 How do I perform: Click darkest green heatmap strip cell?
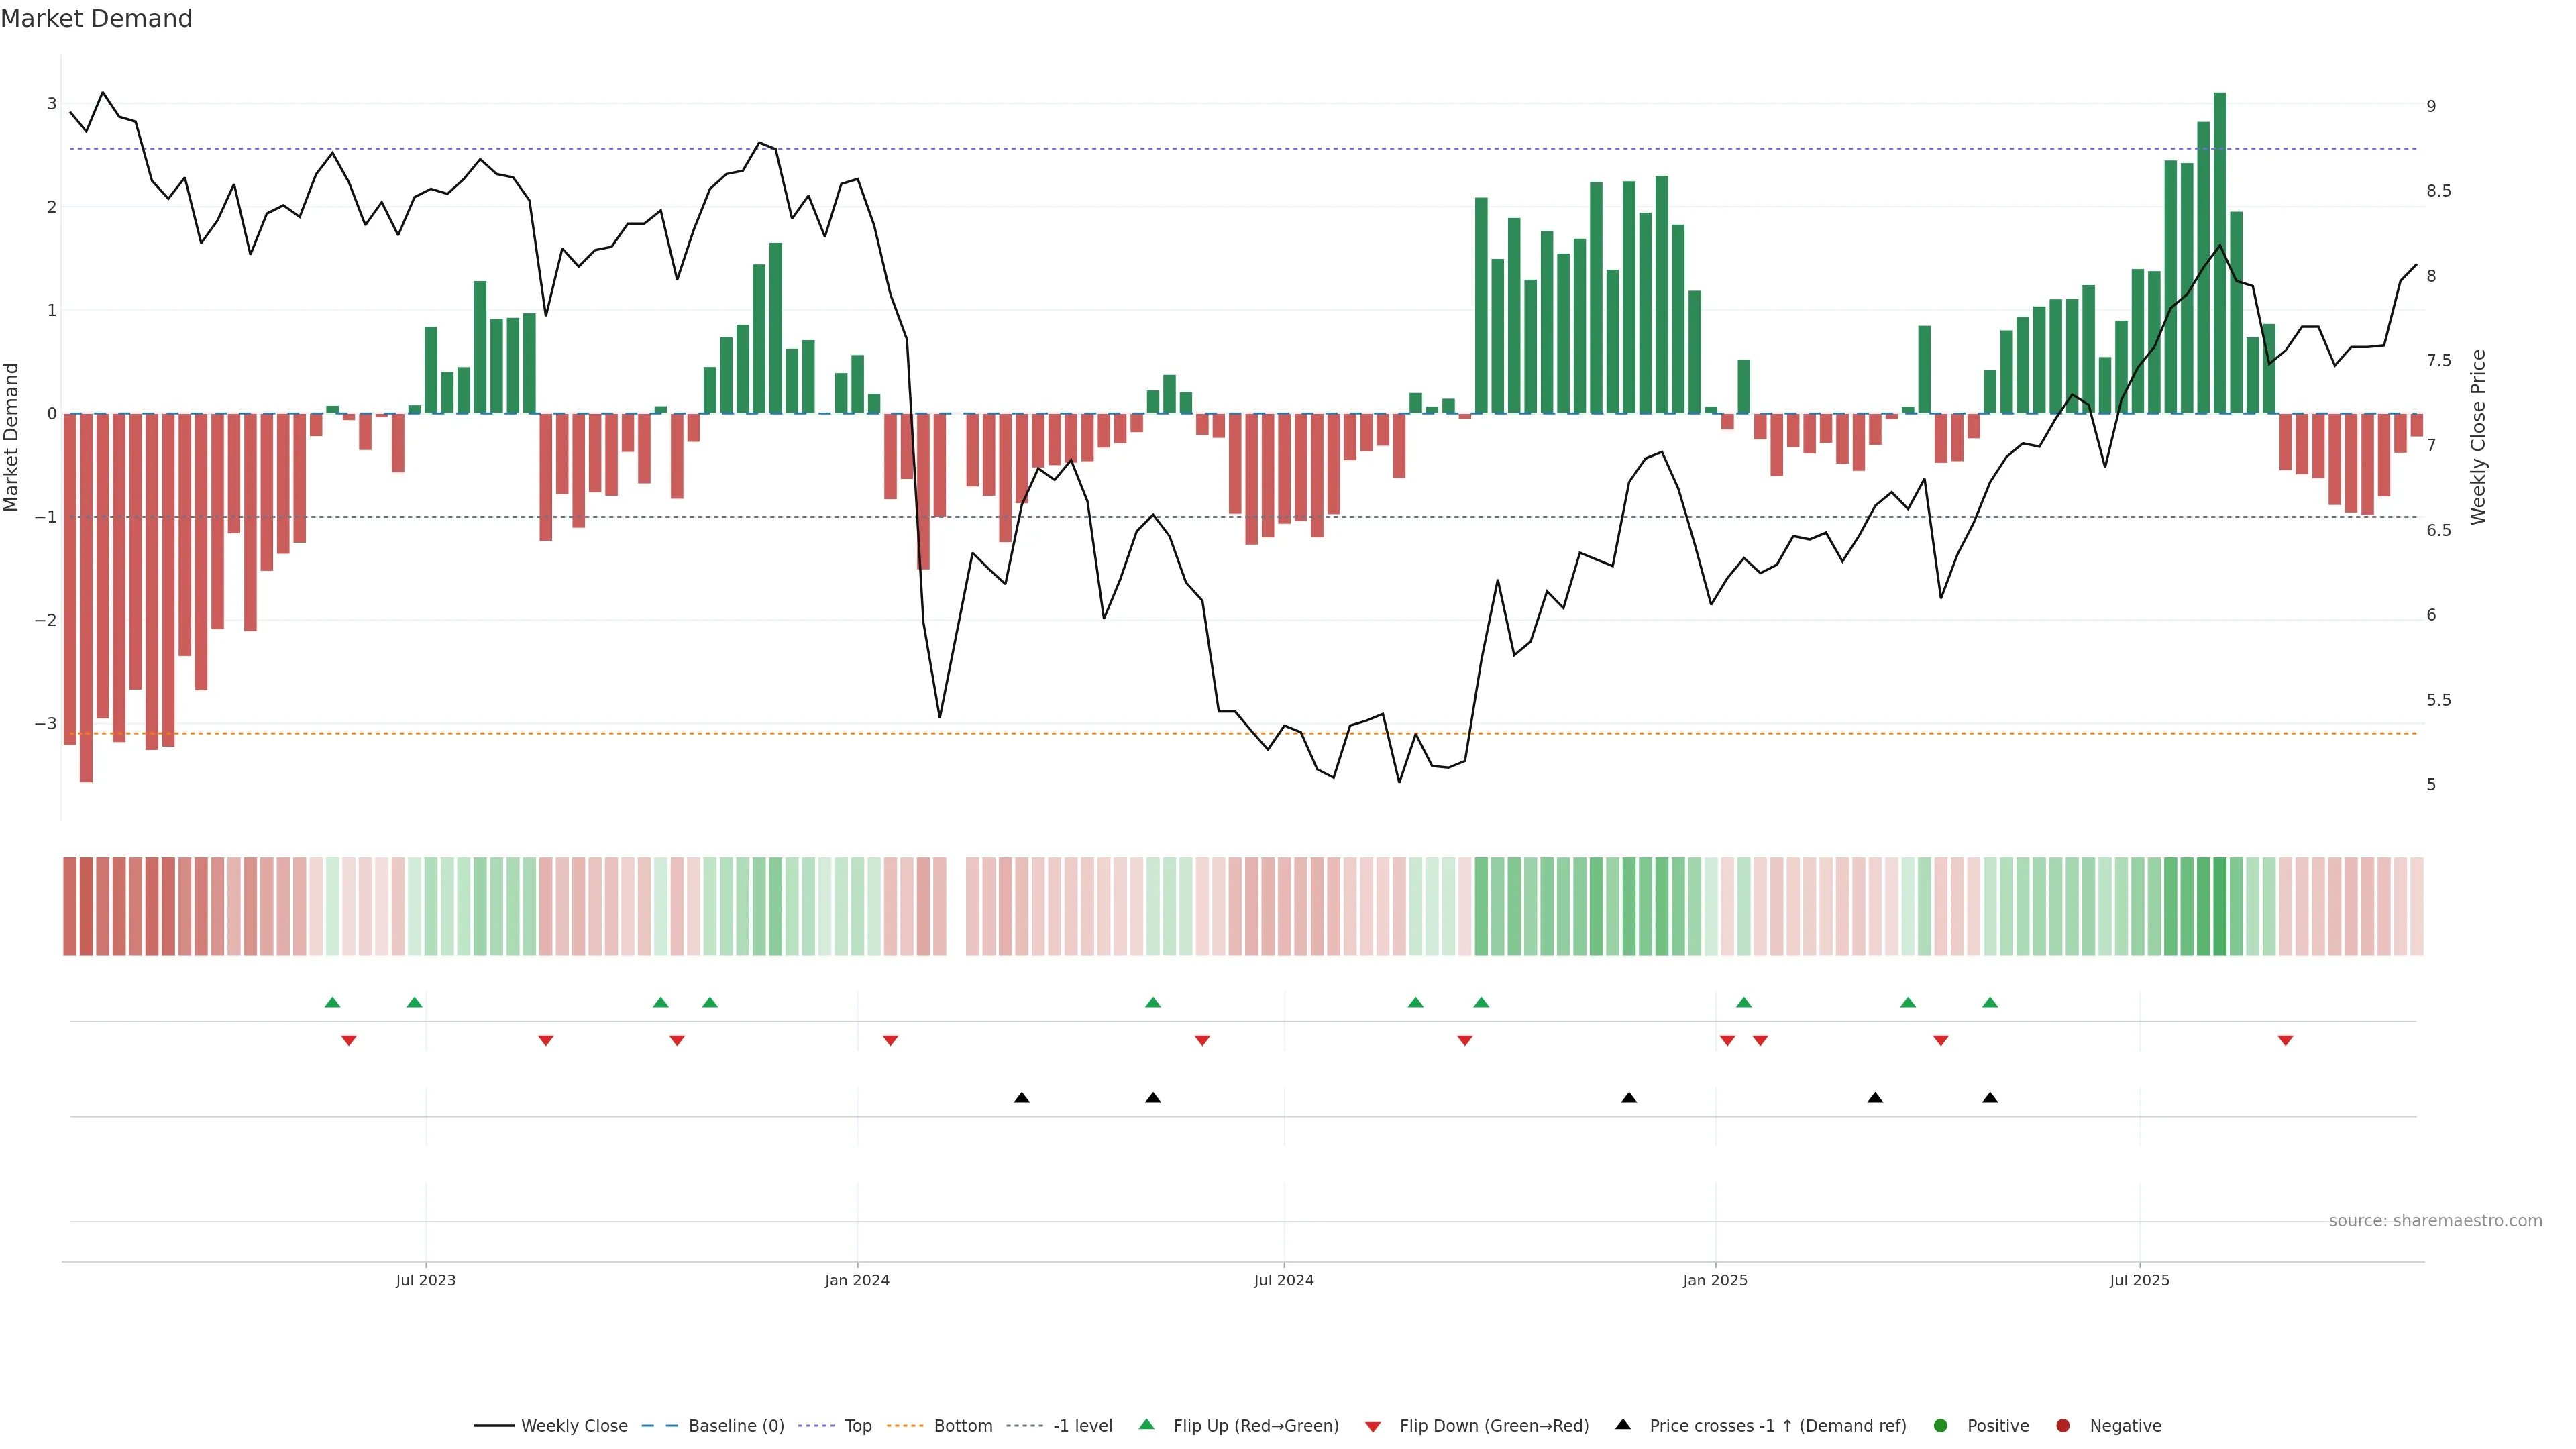tap(2220, 906)
